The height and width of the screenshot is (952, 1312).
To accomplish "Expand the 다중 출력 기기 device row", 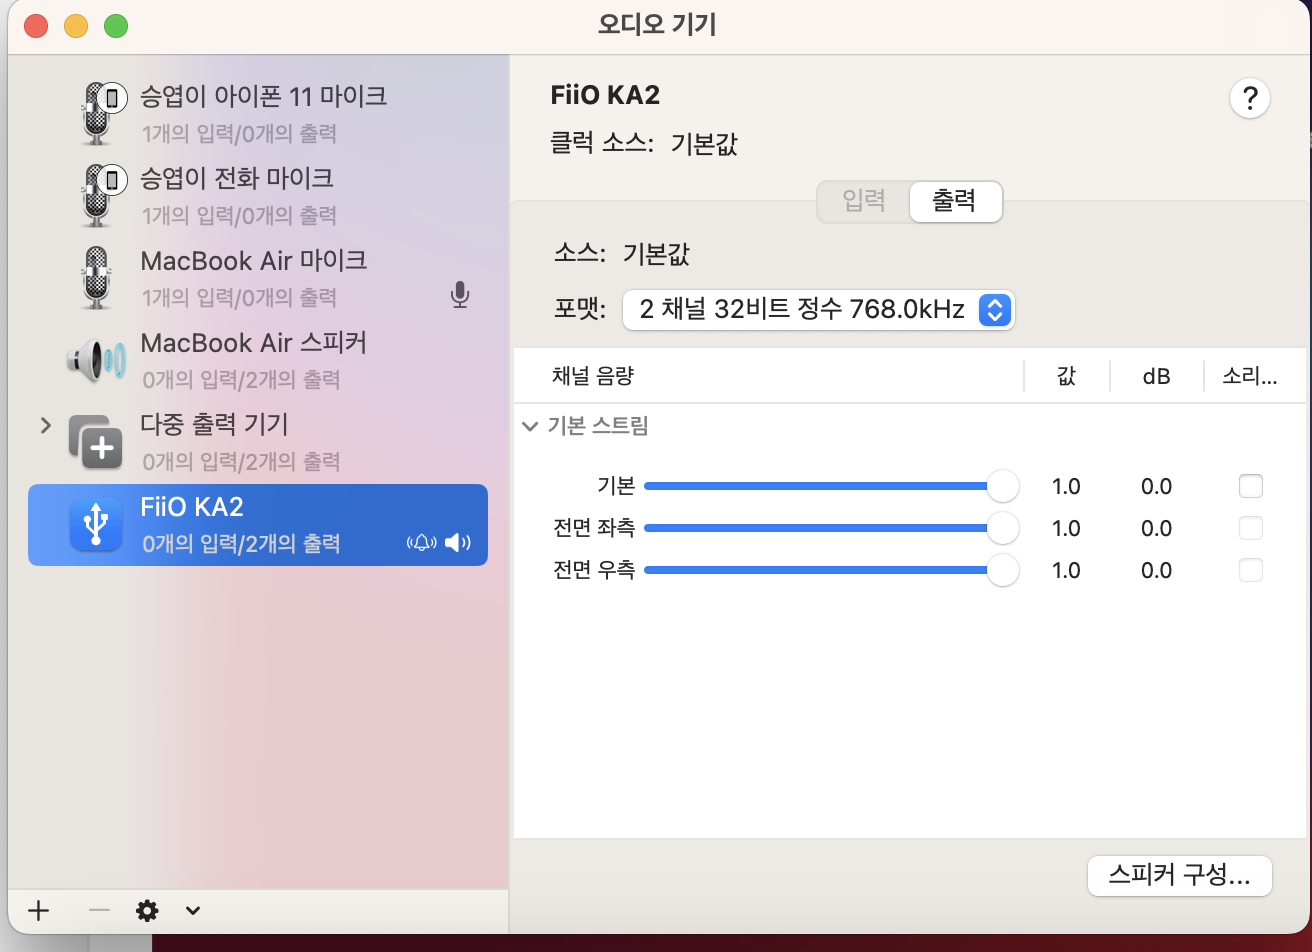I will click(45, 425).
